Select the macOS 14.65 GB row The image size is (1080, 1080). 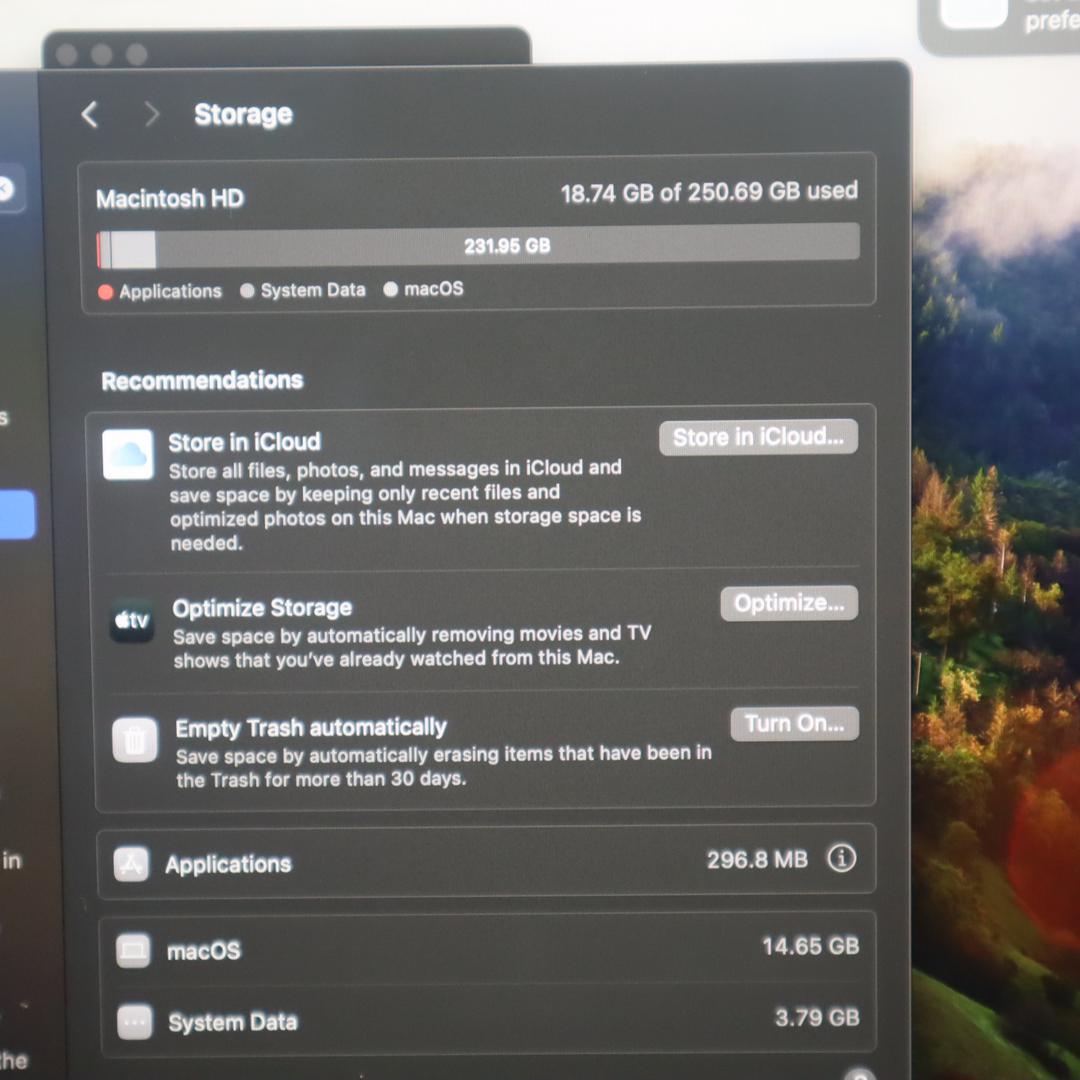pyautogui.click(x=488, y=948)
